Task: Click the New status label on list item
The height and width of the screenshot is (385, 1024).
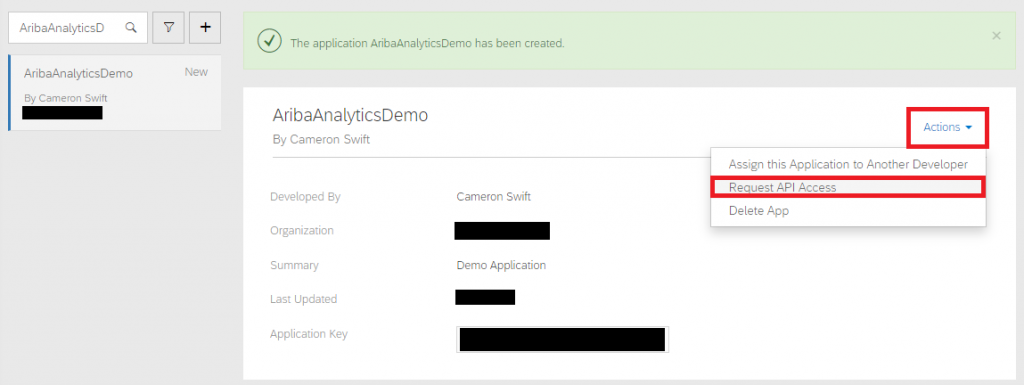Action: click(196, 72)
